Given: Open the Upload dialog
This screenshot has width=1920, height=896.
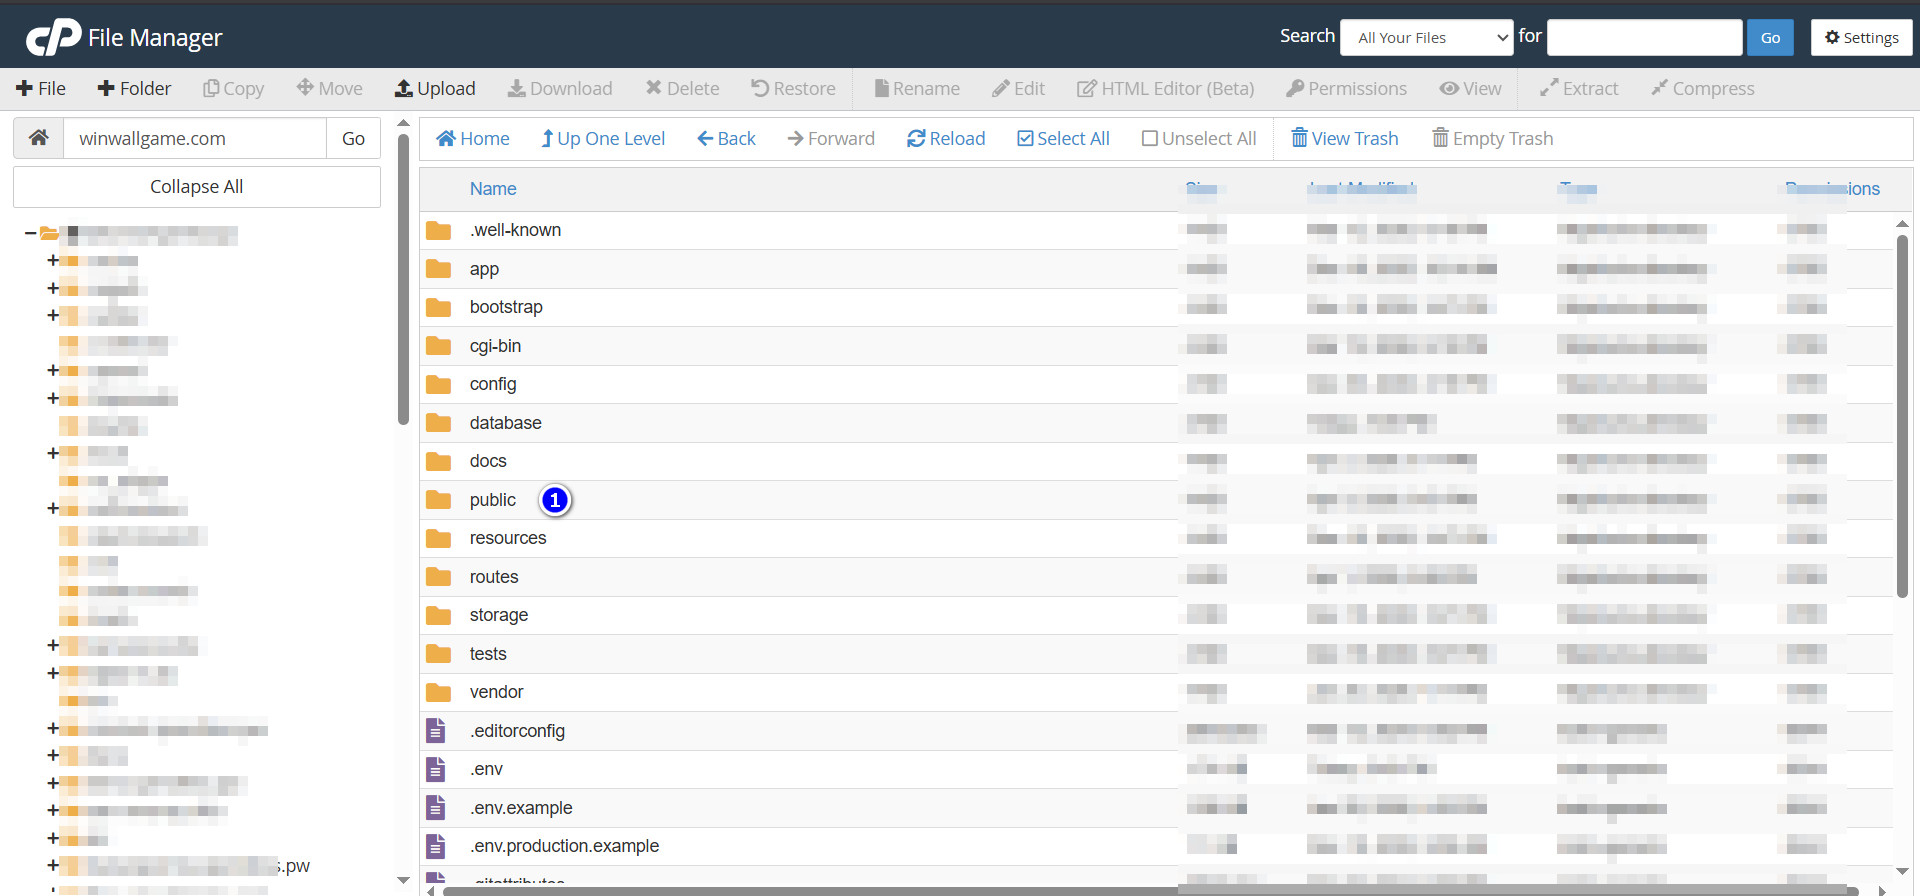Looking at the screenshot, I should 435,89.
